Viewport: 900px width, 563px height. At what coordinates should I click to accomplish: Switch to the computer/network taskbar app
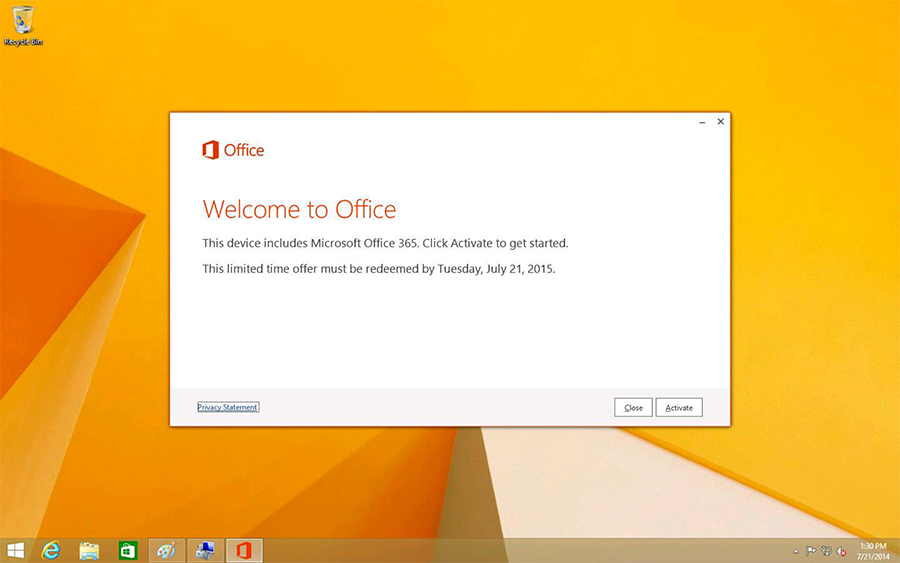tap(205, 551)
